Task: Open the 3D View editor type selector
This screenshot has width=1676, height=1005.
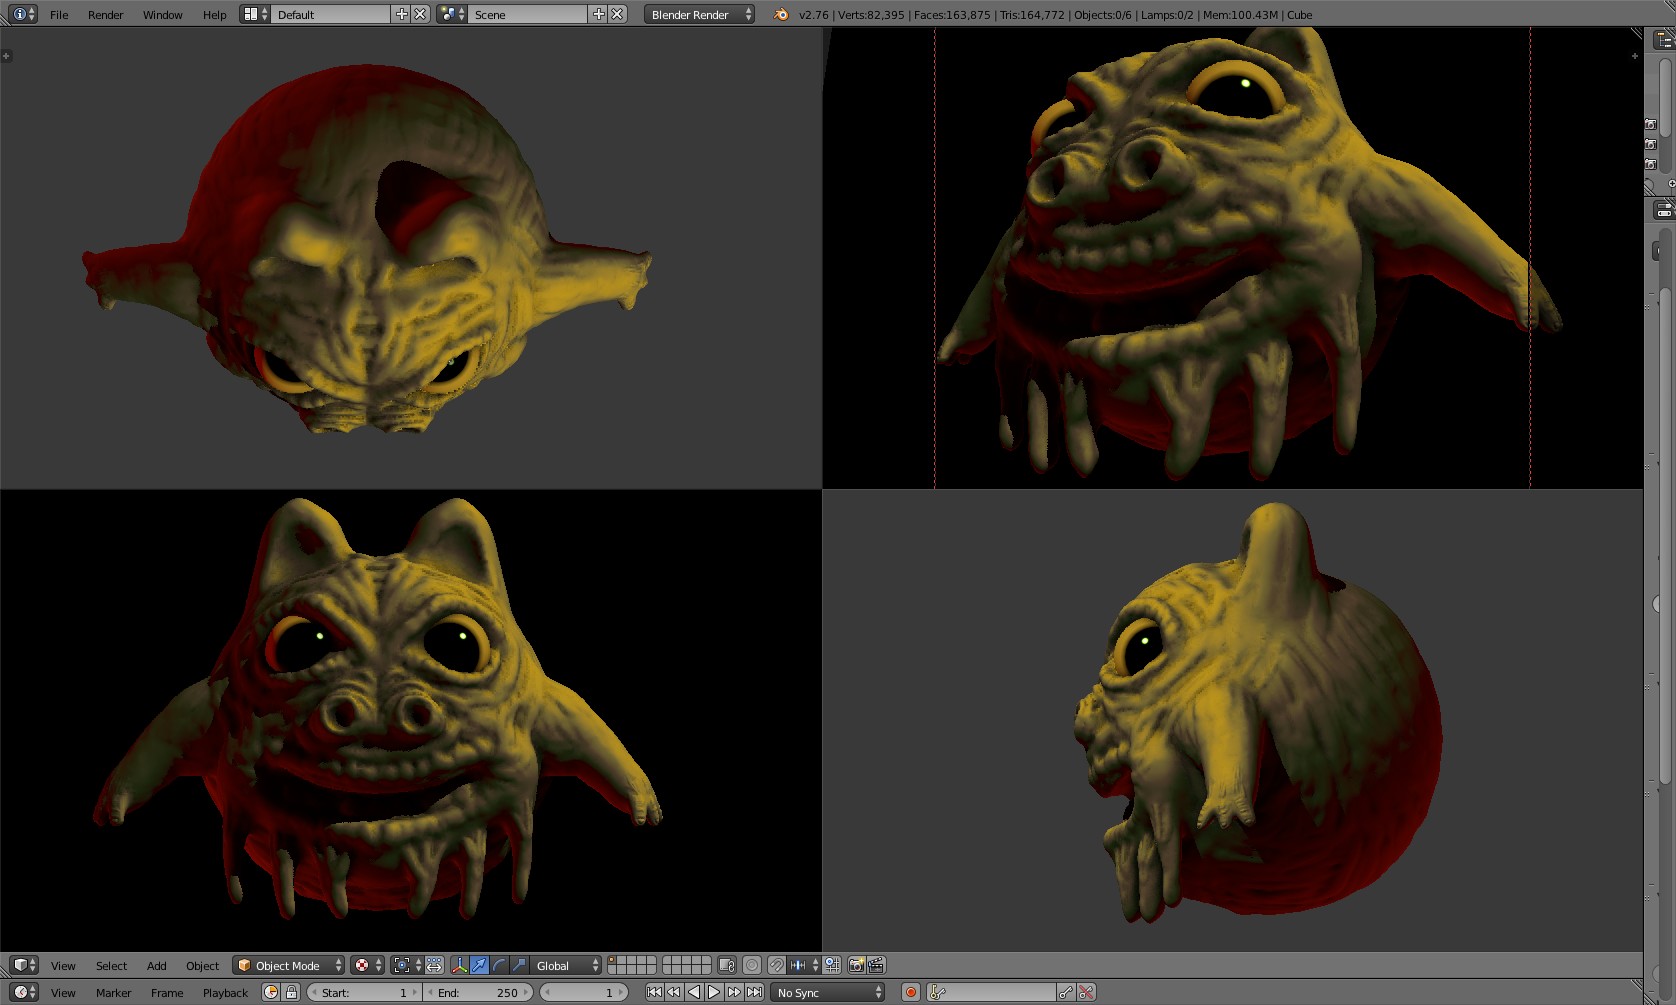Action: coord(24,965)
